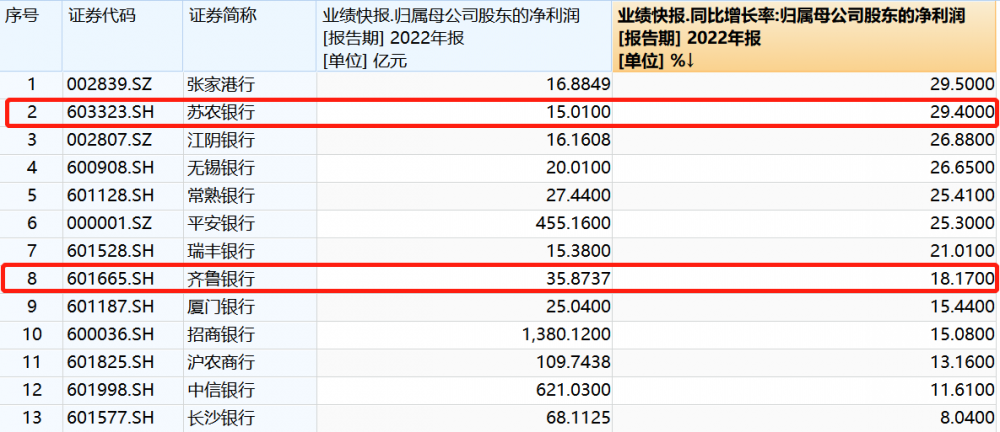The height and width of the screenshot is (432, 1000).
Task: Click profit value 16.8849
Action: [x=580, y=84]
